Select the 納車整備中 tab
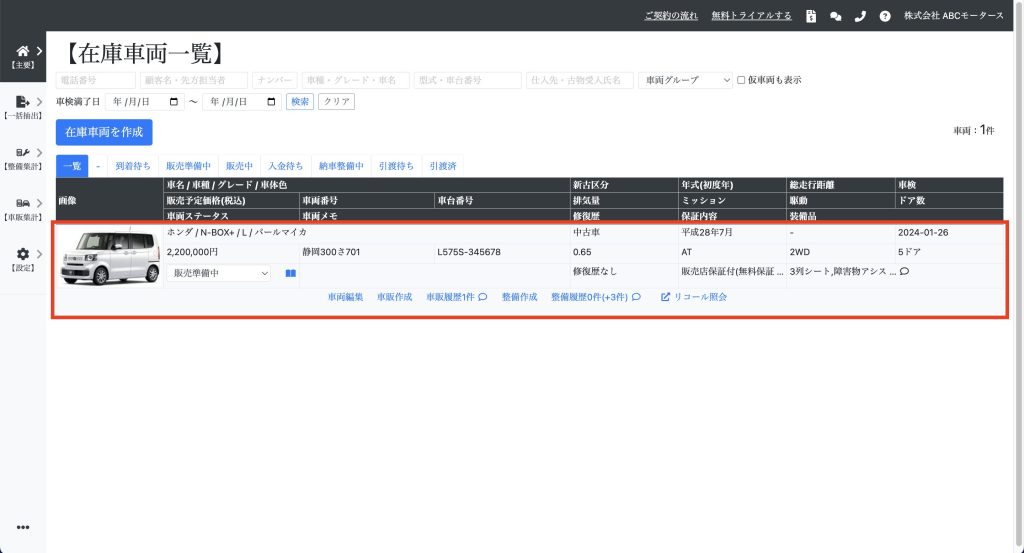Screen dimensions: 1024x553 (341, 166)
